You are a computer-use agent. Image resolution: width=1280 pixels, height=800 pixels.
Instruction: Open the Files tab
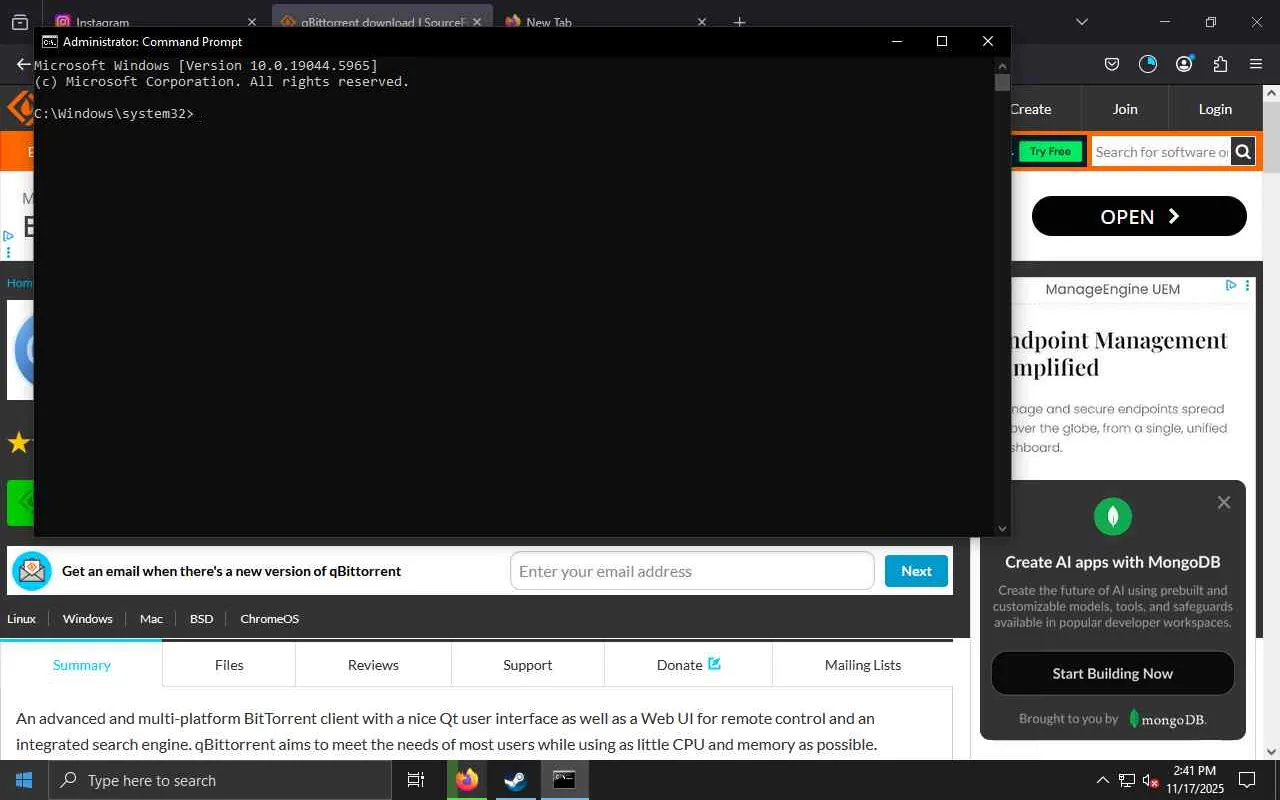[x=229, y=665]
